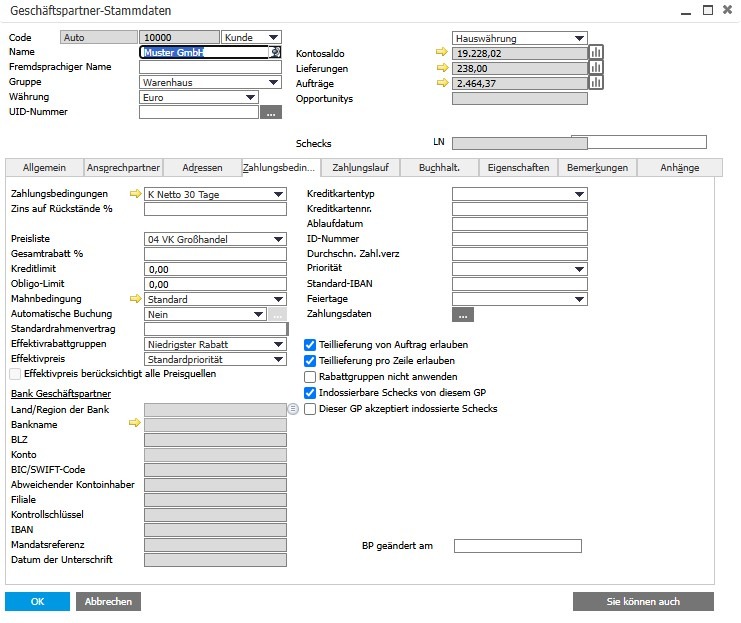The width and height of the screenshot is (741, 623).
Task: Open the Buchhalt. tab
Action: click(x=439, y=167)
